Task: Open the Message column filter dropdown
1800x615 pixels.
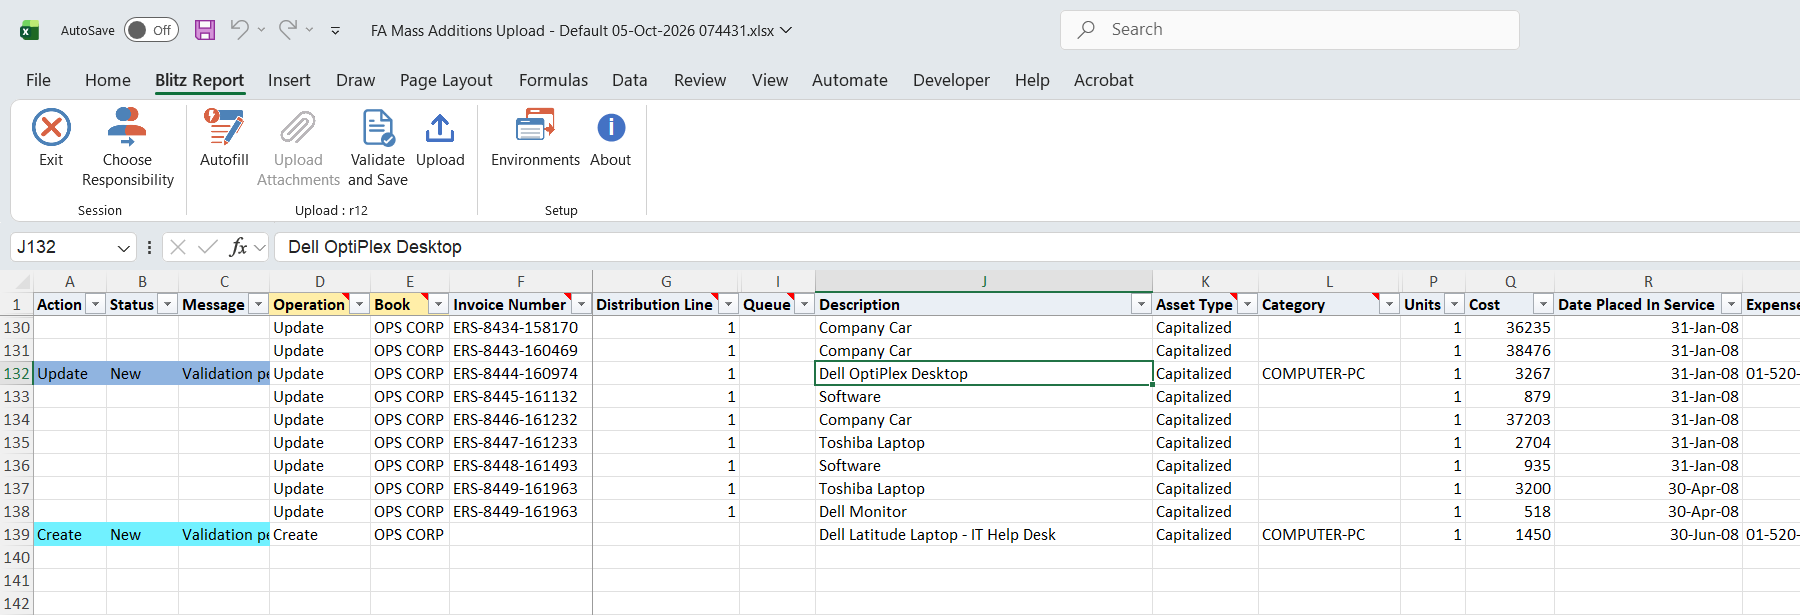Action: point(258,304)
